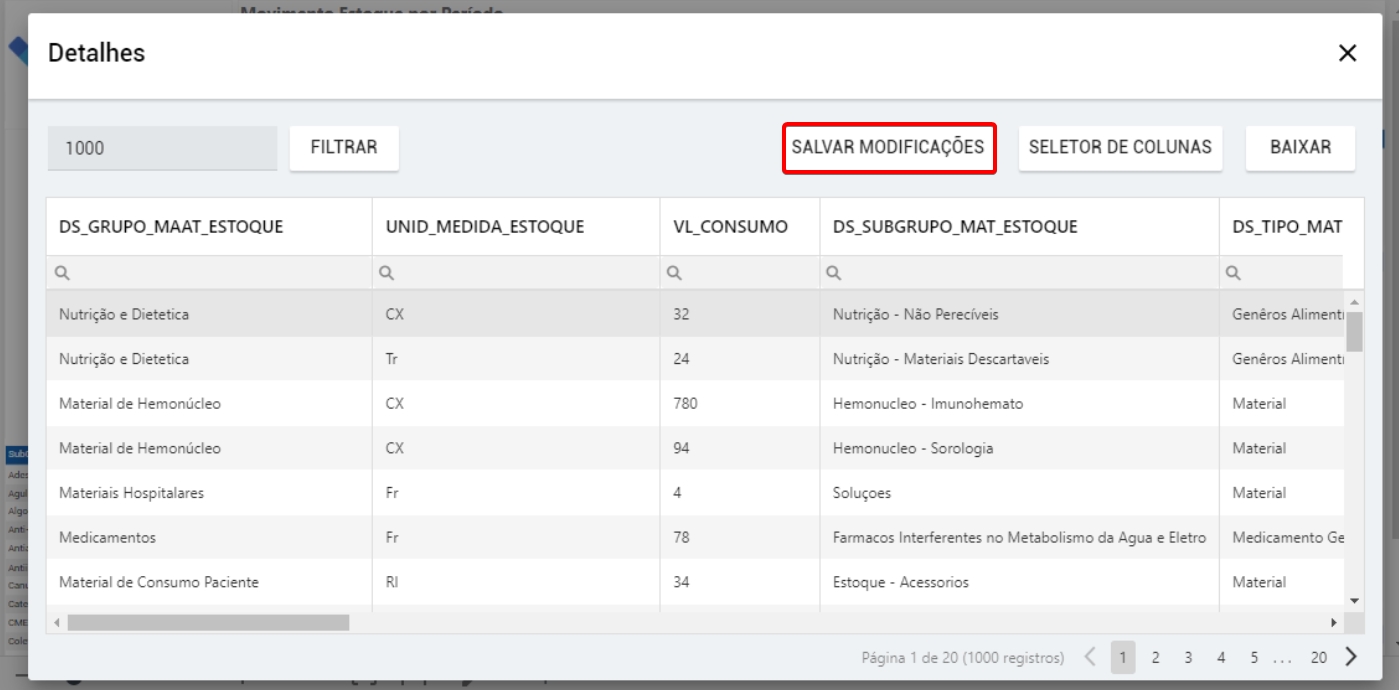Screen dimensions: 1399x690
Task: Click the FILTRAR button
Action: click(x=344, y=148)
